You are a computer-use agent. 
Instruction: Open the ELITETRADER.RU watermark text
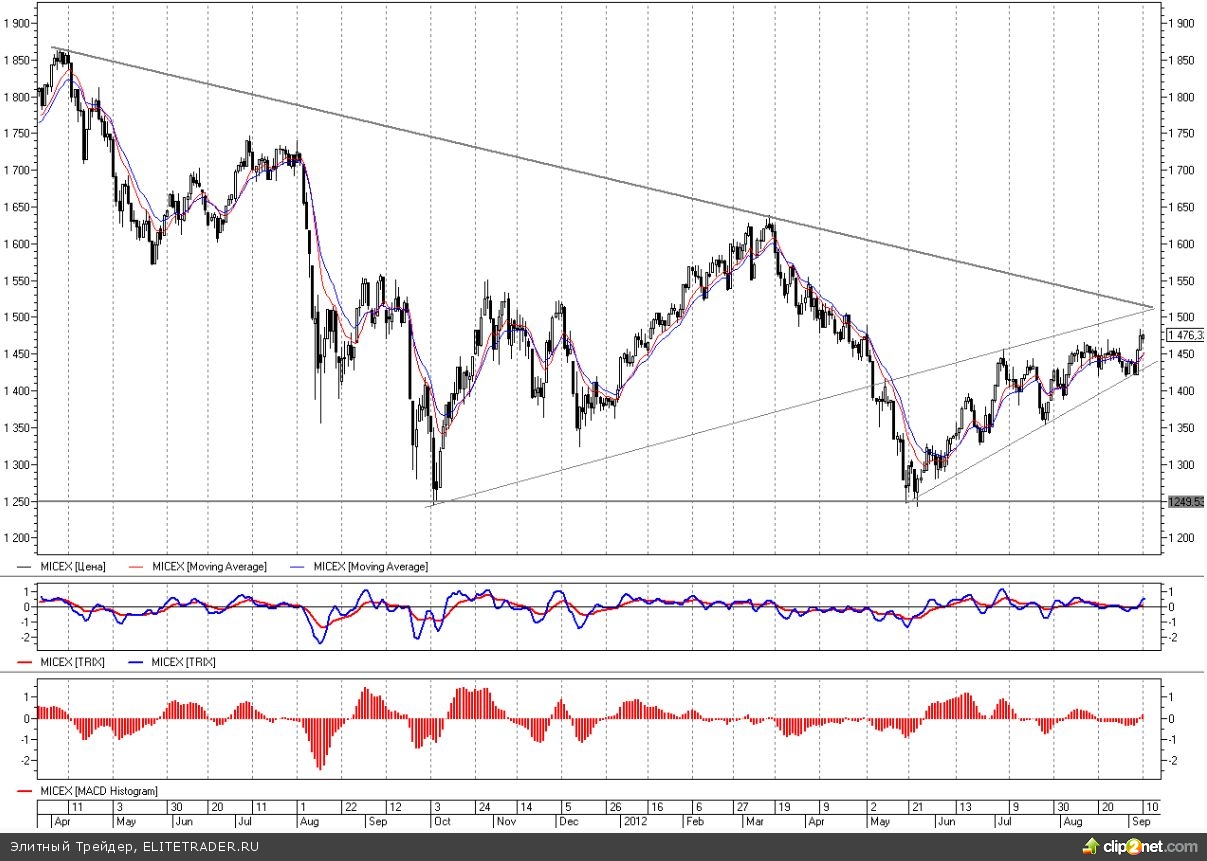(200, 847)
